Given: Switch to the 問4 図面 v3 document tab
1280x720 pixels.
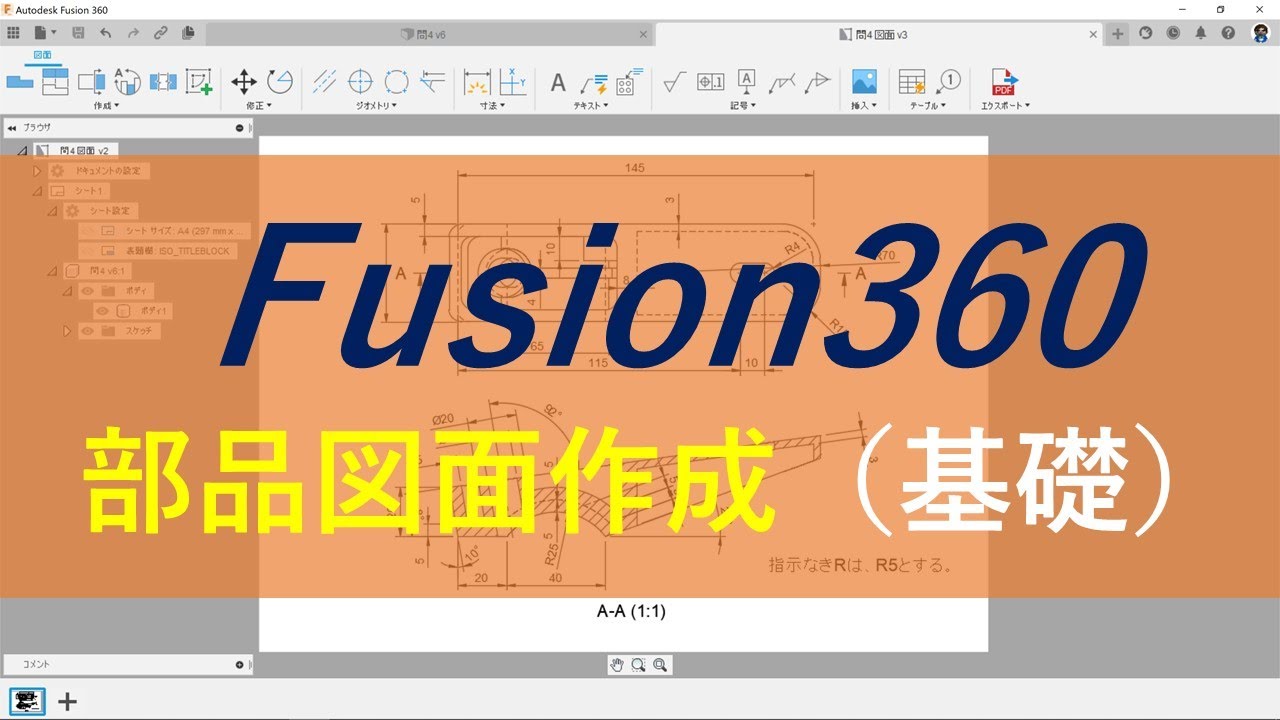Looking at the screenshot, I should coord(880,34).
